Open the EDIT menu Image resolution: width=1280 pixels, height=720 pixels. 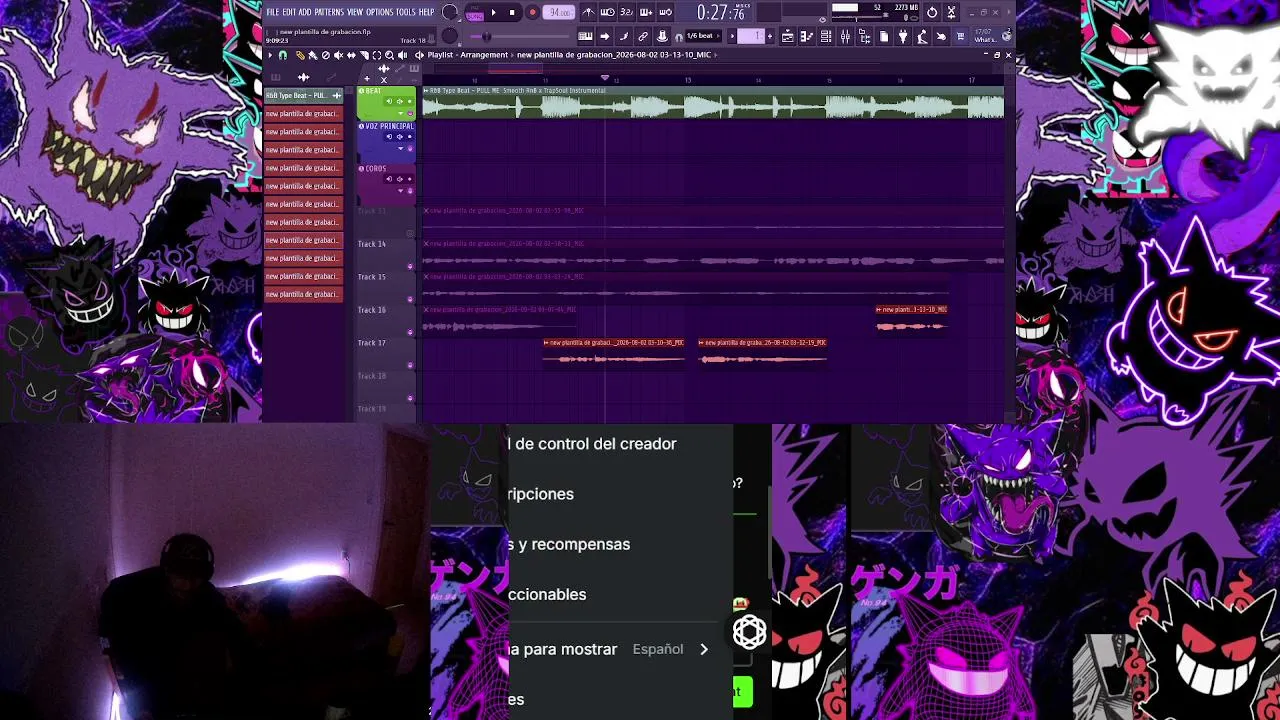tap(288, 12)
